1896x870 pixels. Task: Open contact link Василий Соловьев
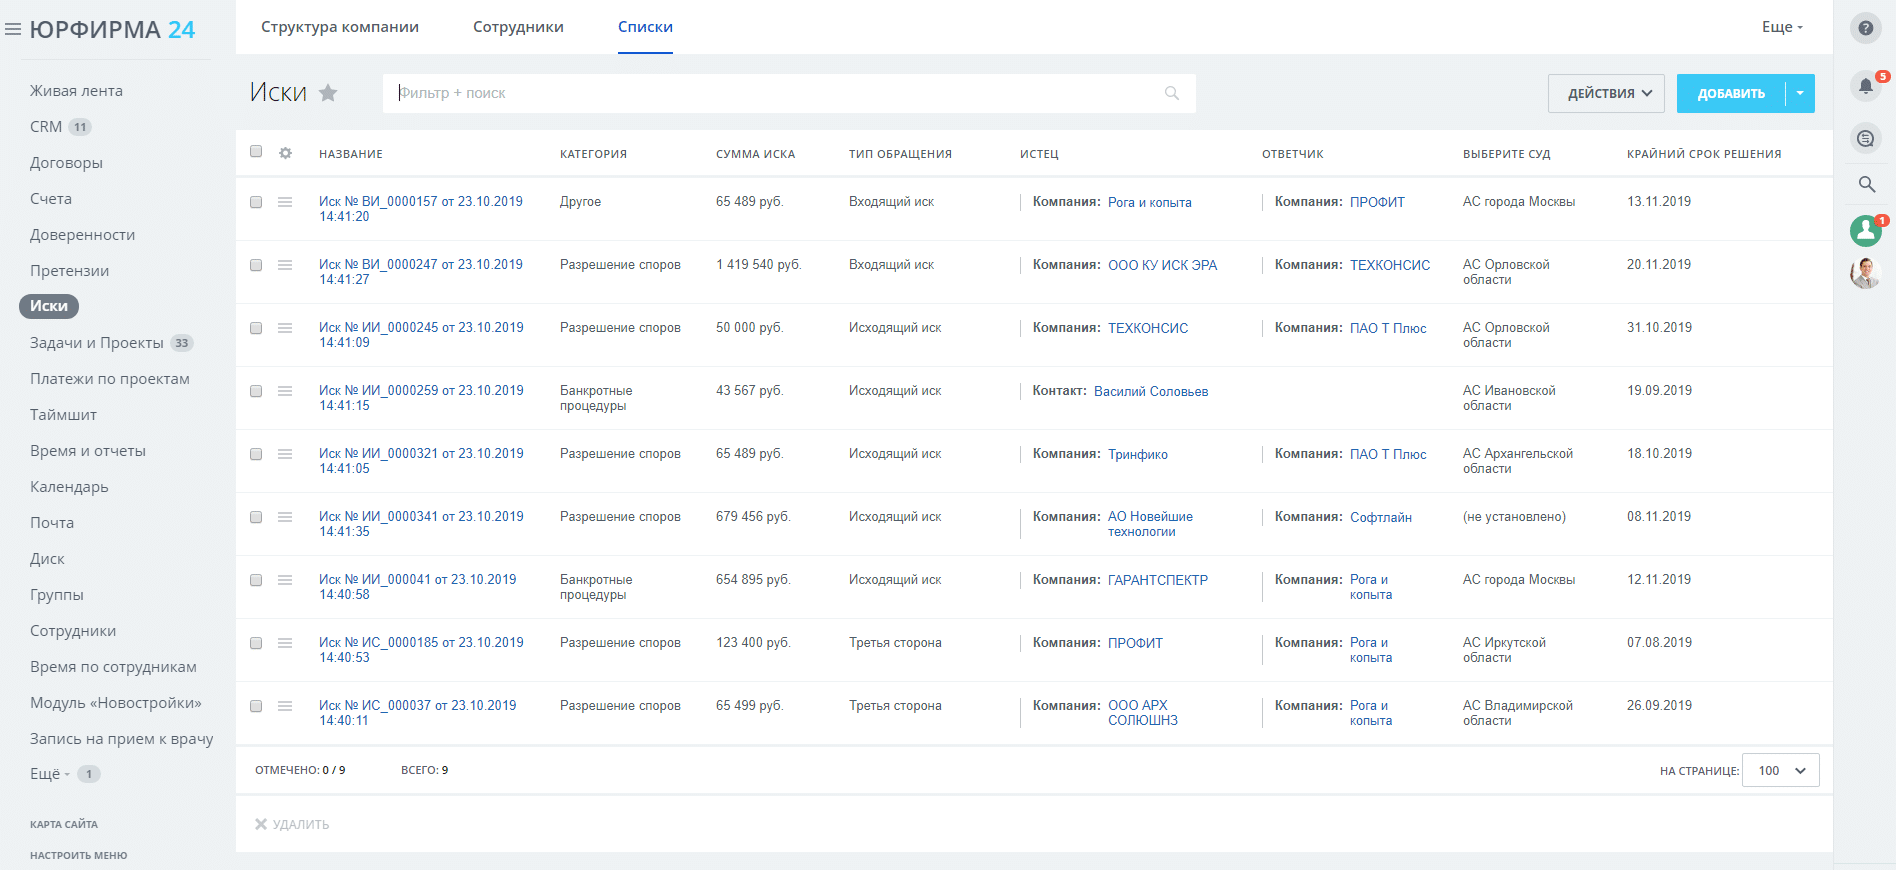tap(1151, 391)
